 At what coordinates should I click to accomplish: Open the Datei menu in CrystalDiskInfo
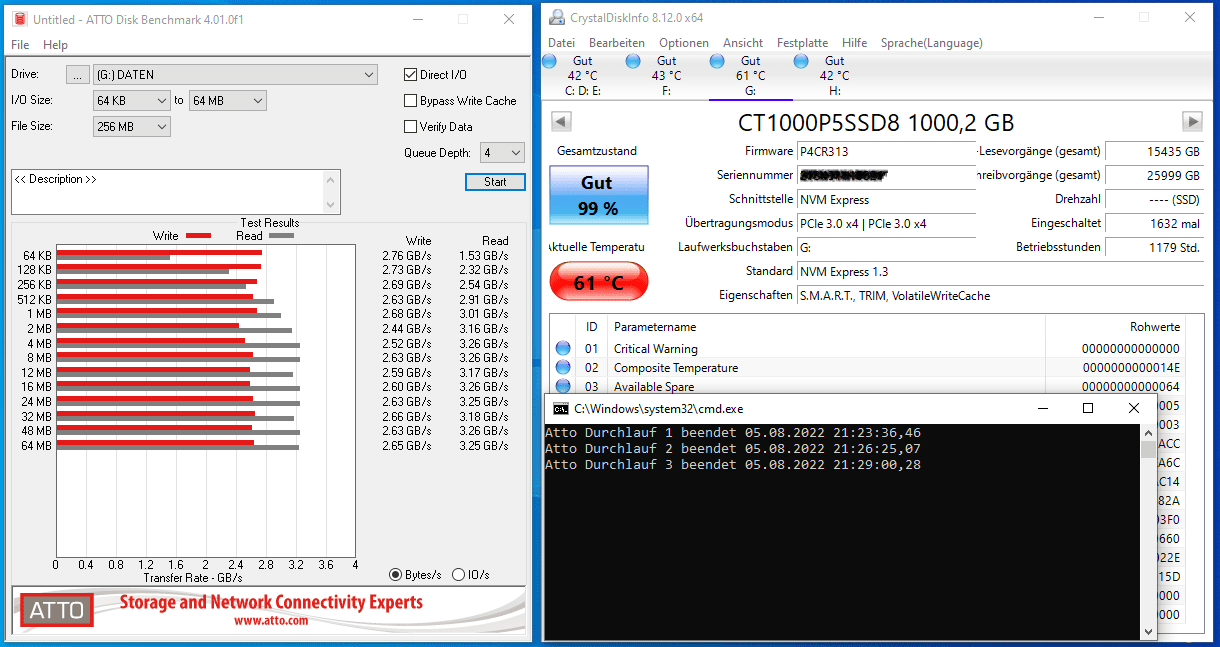point(561,43)
